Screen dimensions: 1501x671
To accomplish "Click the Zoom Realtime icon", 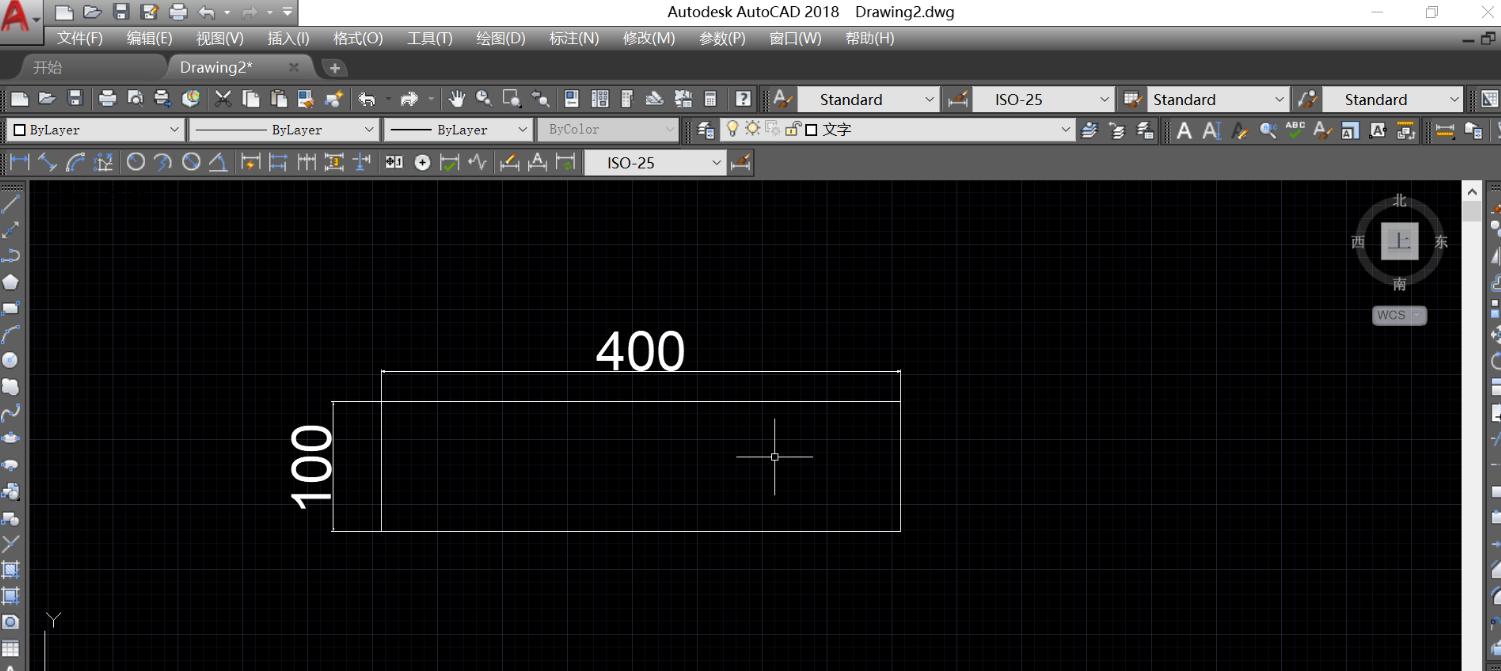I will [484, 99].
